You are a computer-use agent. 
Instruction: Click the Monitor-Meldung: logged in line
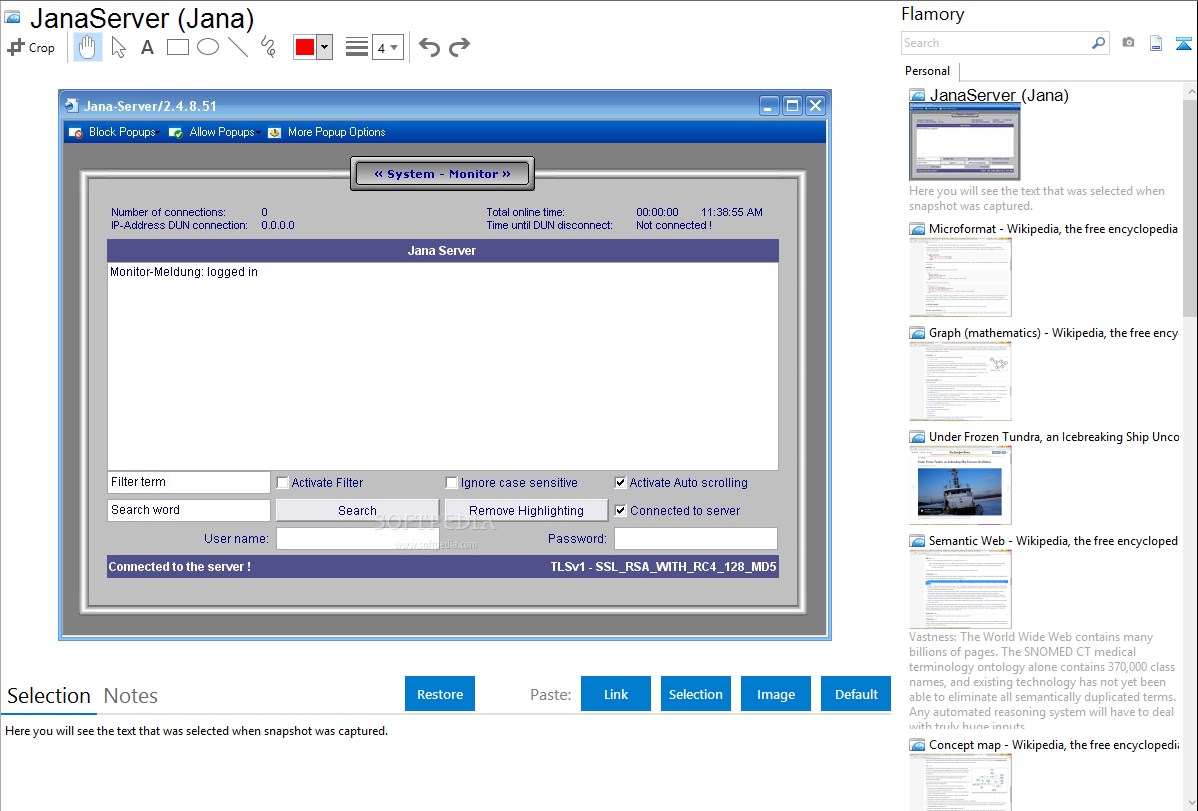(x=184, y=272)
